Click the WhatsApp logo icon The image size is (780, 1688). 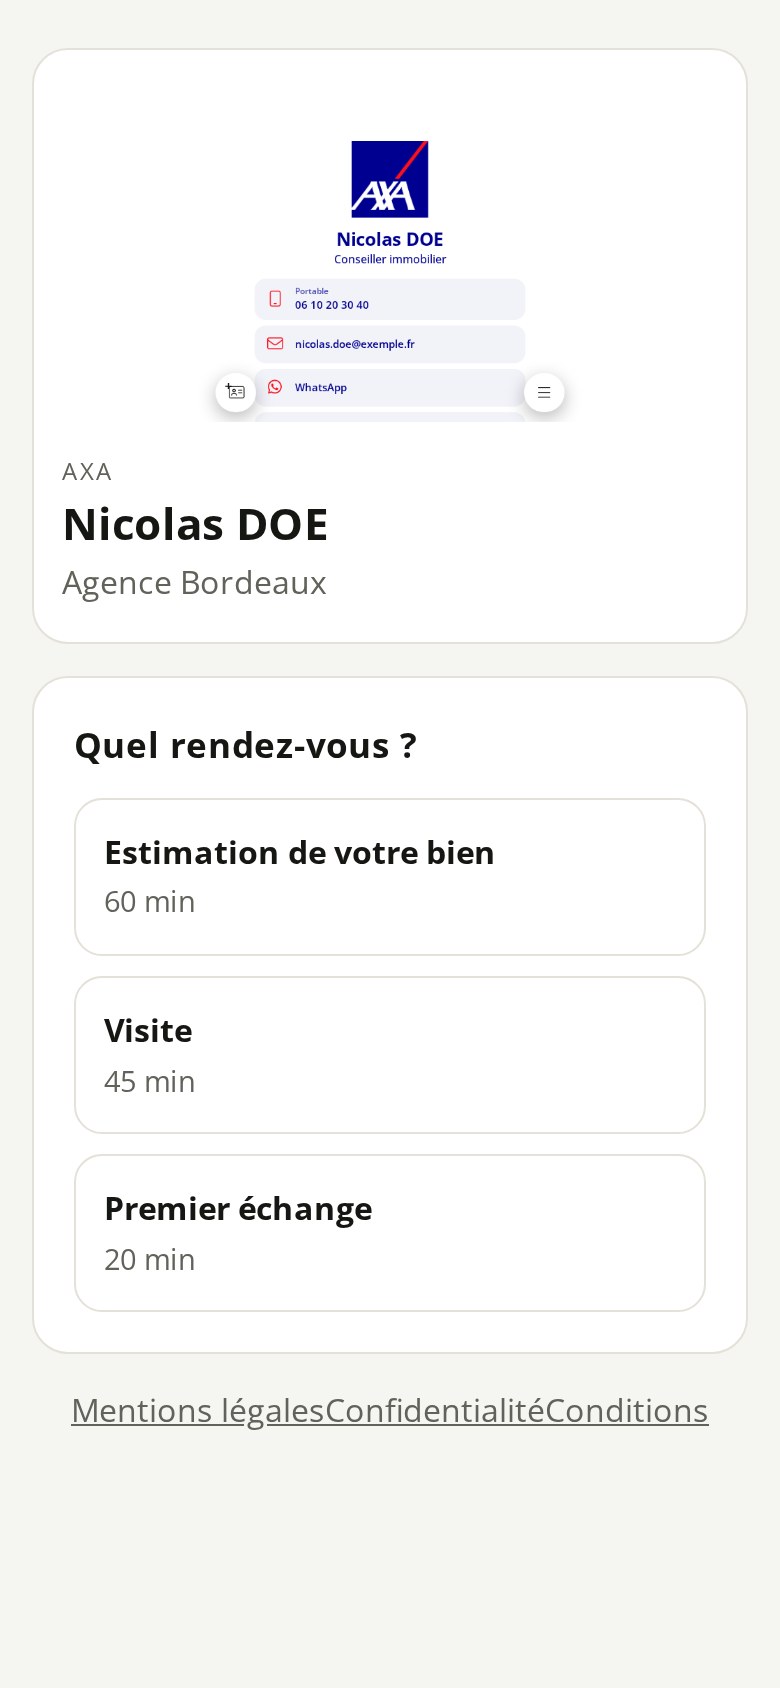point(275,387)
